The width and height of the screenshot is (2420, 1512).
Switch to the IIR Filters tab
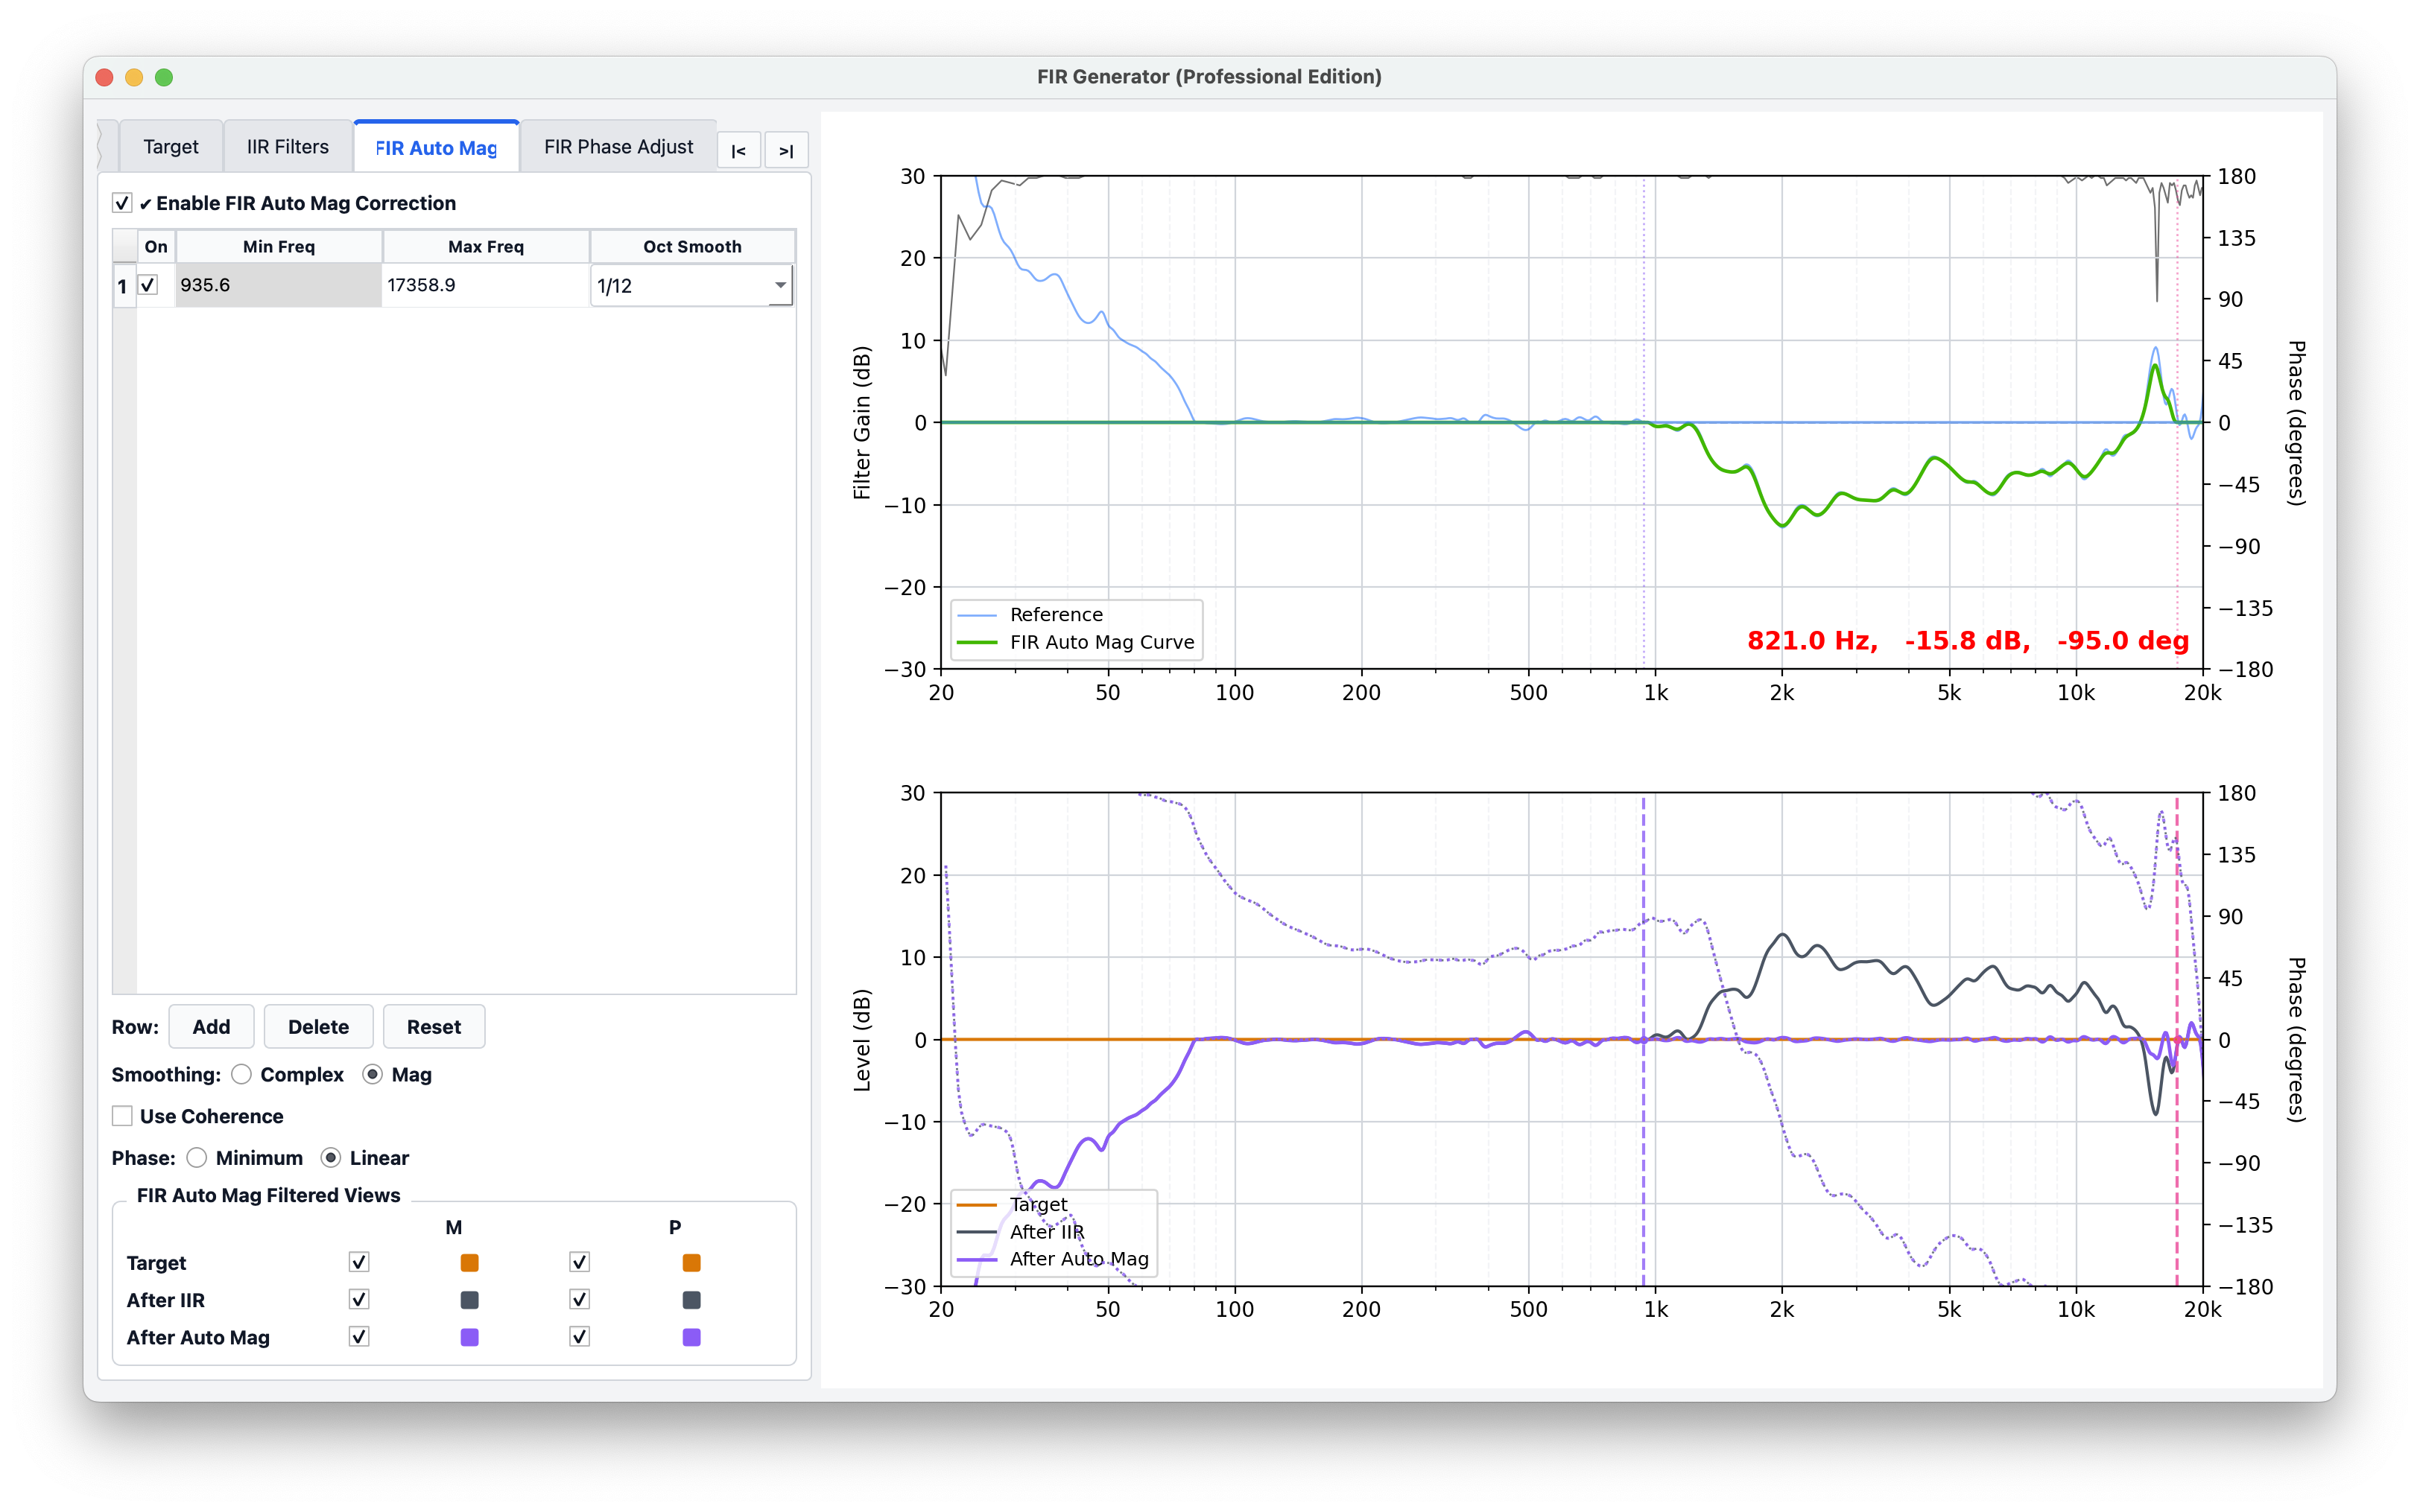tap(287, 147)
